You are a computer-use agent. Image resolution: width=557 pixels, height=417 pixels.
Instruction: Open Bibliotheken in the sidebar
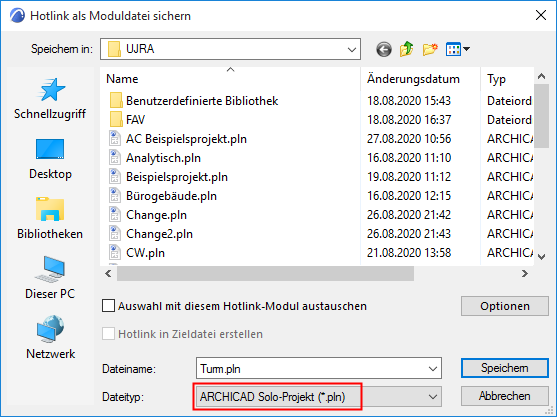pyautogui.click(x=50, y=219)
